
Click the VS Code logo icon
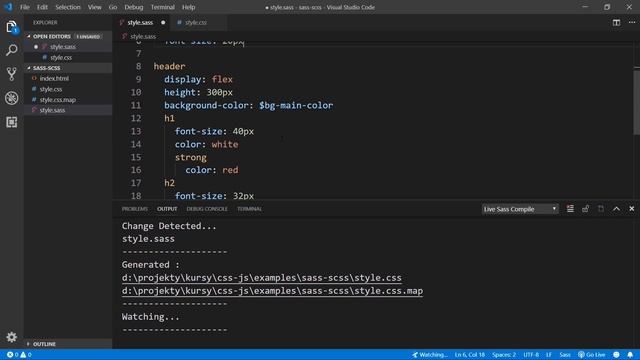pyautogui.click(x=8, y=7)
